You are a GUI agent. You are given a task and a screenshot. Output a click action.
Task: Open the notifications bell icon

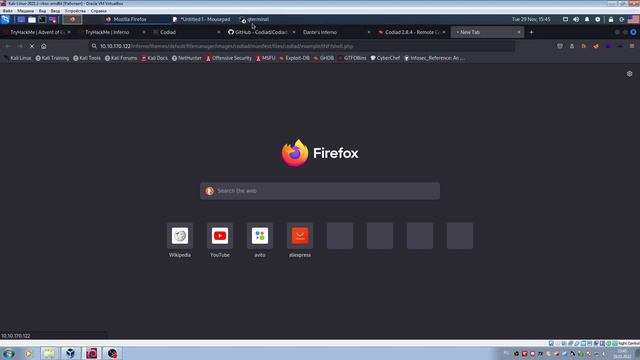587,19
